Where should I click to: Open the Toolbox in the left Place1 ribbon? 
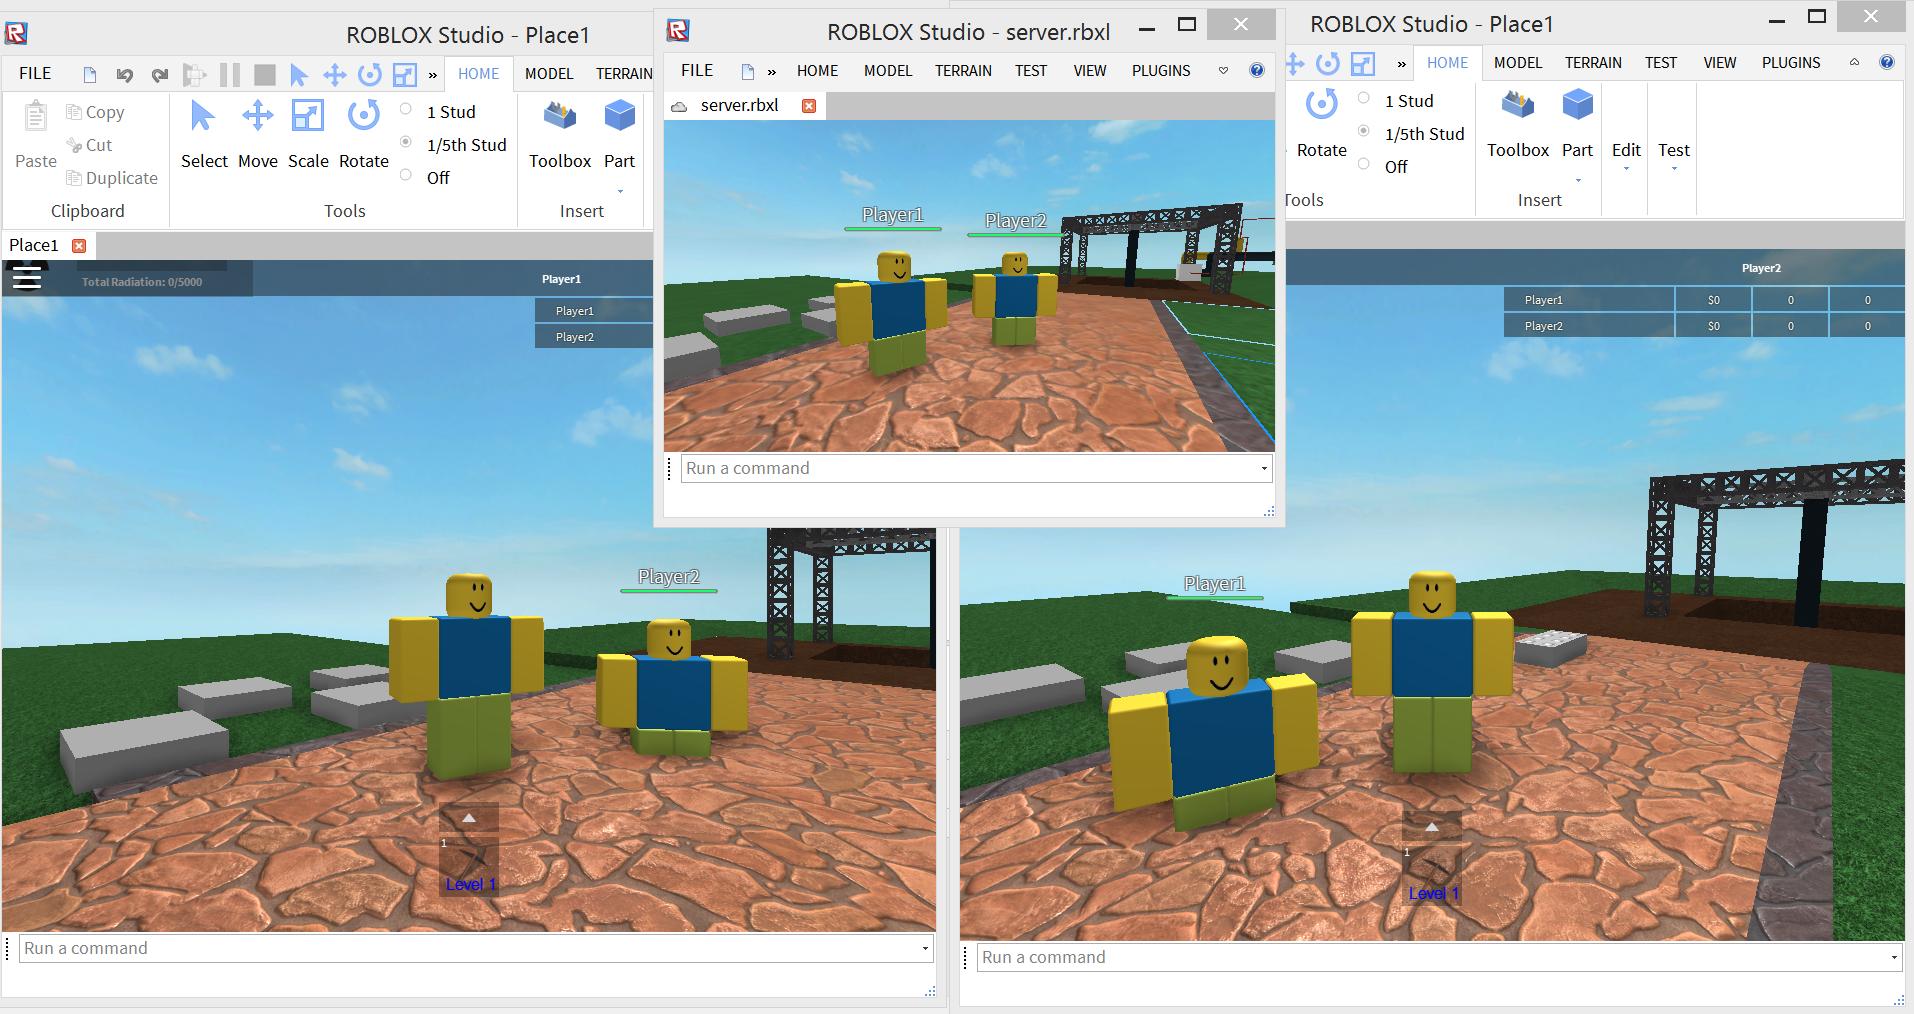click(x=560, y=135)
